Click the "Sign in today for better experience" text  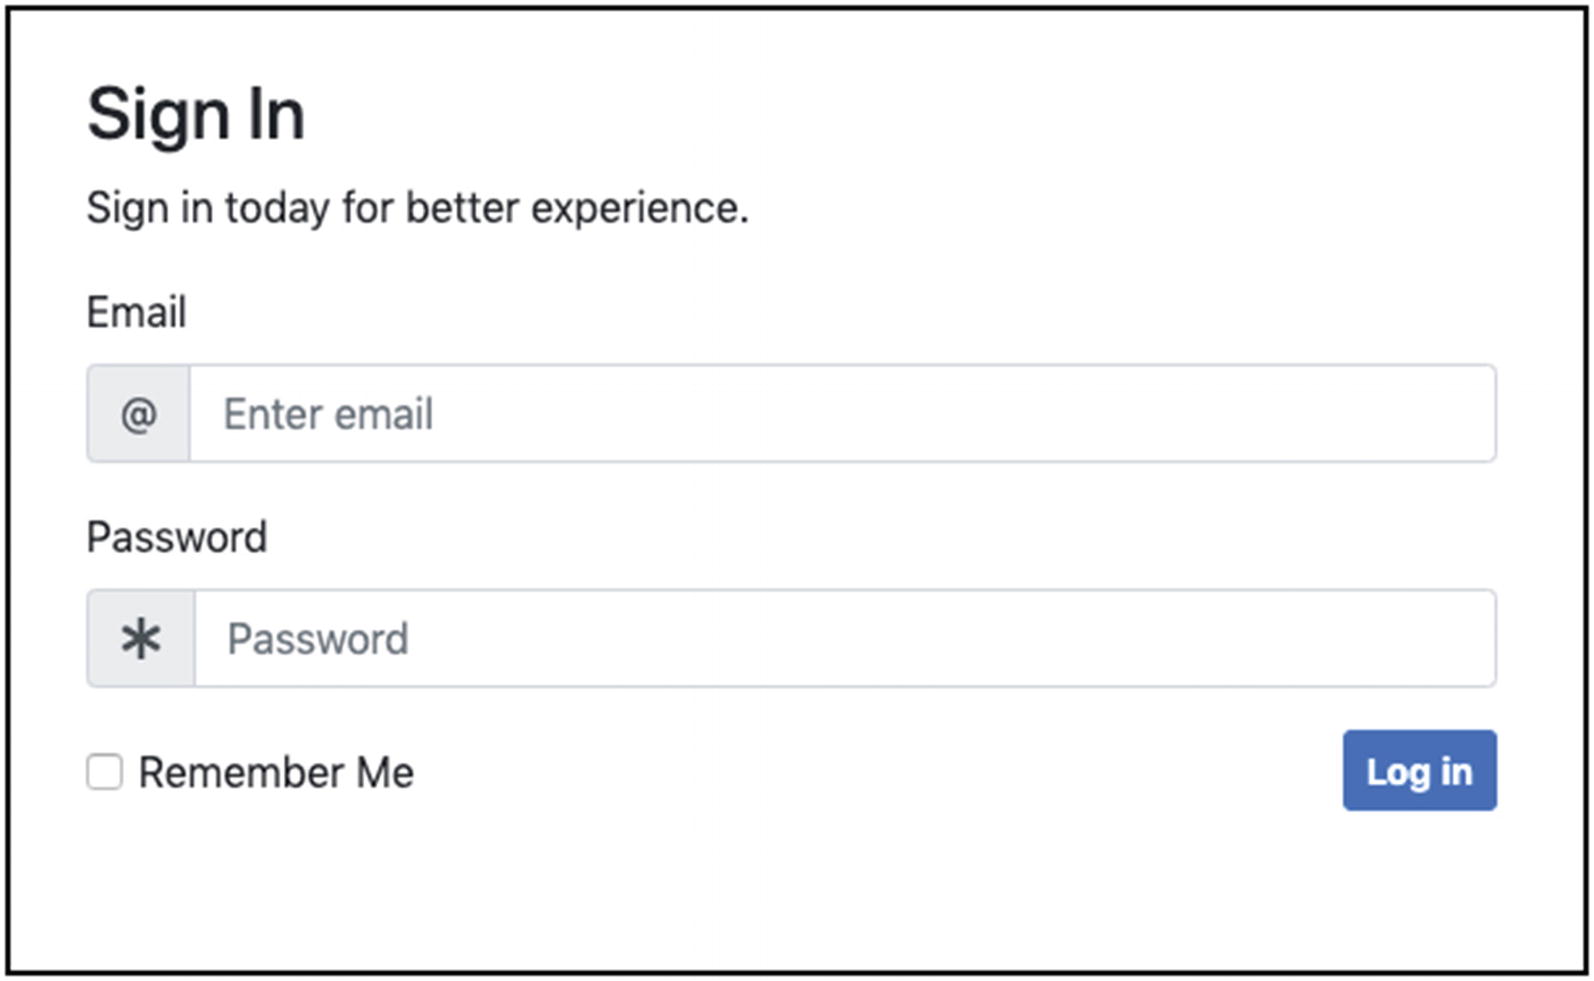click(417, 209)
